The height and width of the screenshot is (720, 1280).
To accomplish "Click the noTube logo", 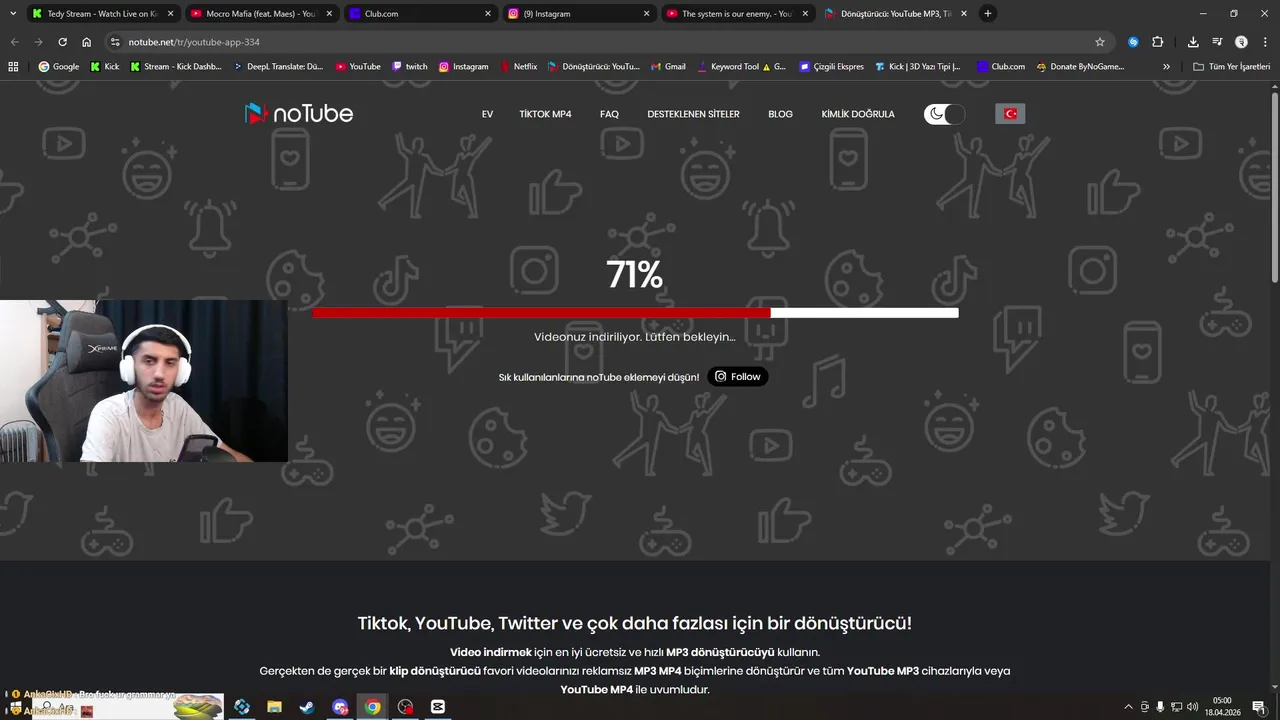I will 299,113.
